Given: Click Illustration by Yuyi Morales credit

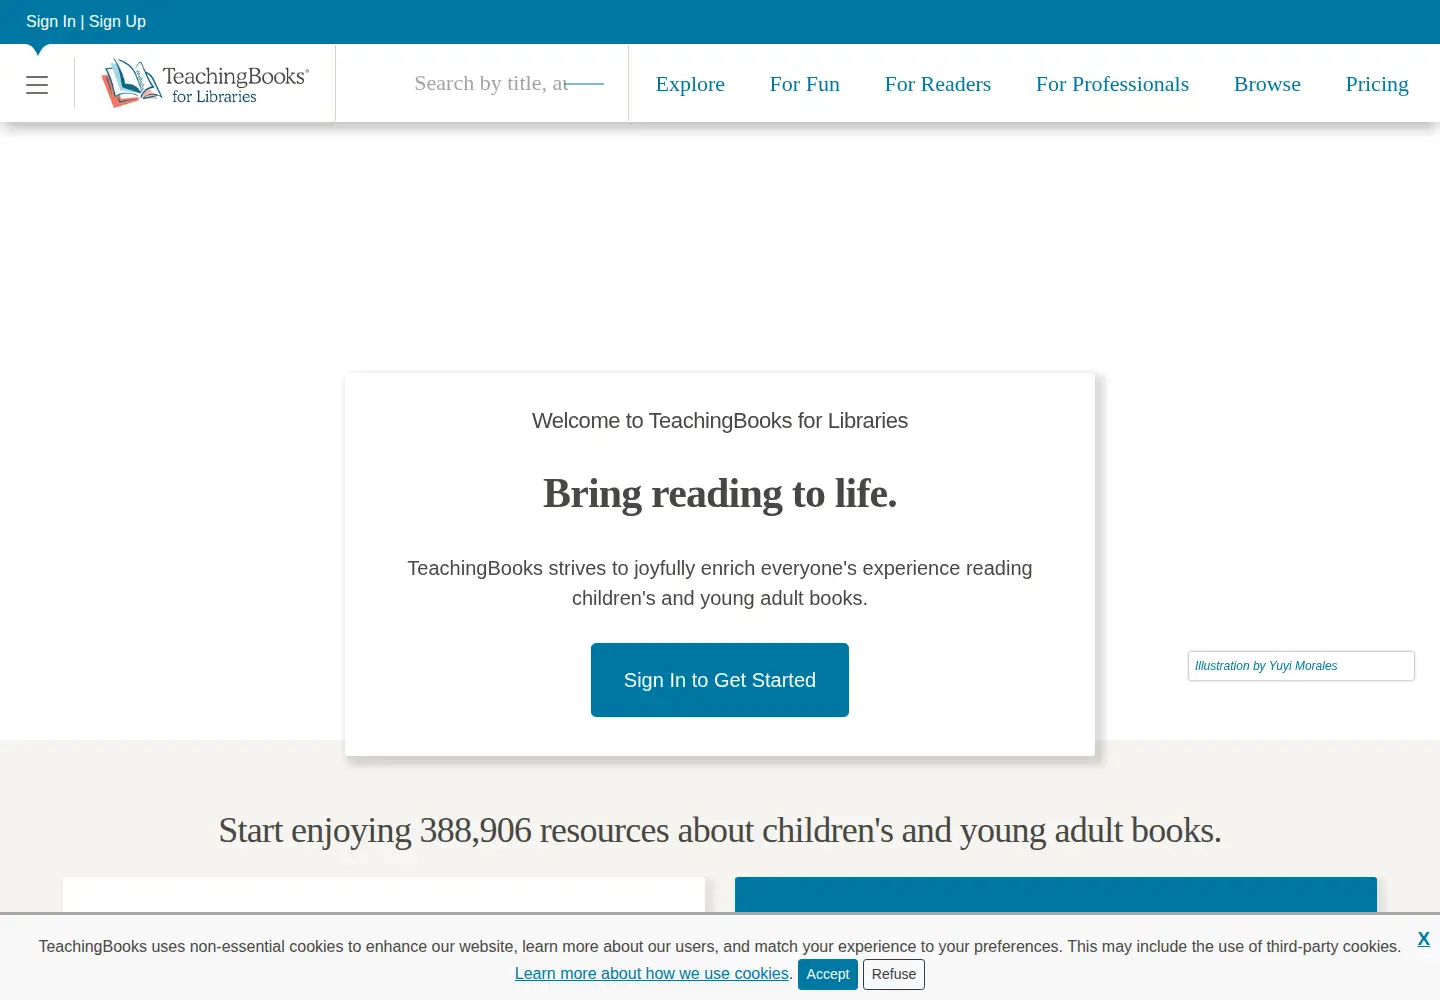Looking at the screenshot, I should tap(1266, 666).
